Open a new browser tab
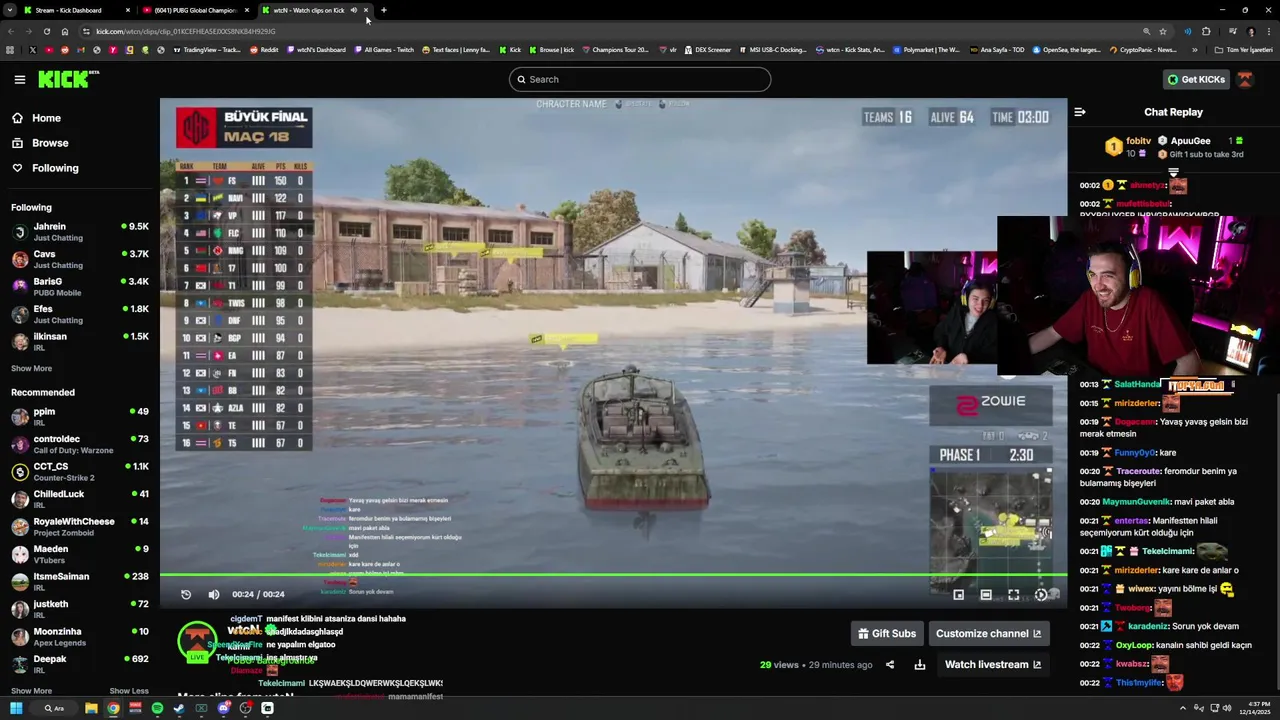Screen dimensions: 1280x720 click(384, 10)
